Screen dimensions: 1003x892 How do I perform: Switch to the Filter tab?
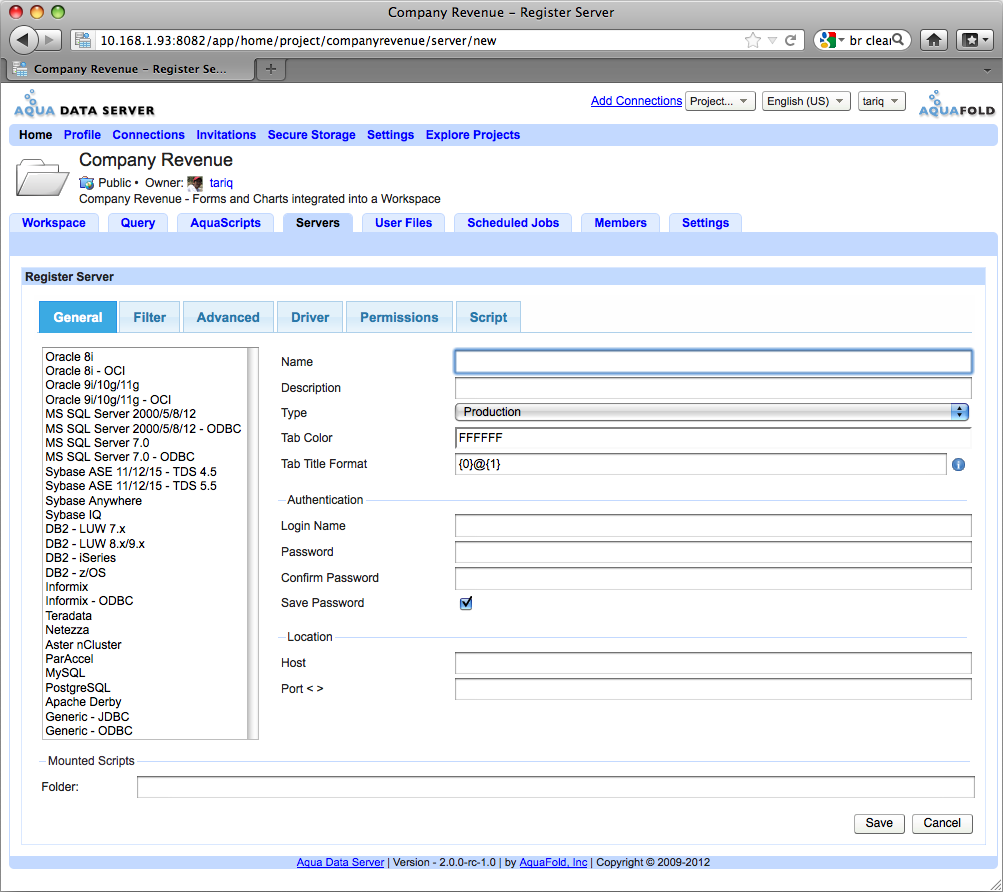tap(150, 317)
